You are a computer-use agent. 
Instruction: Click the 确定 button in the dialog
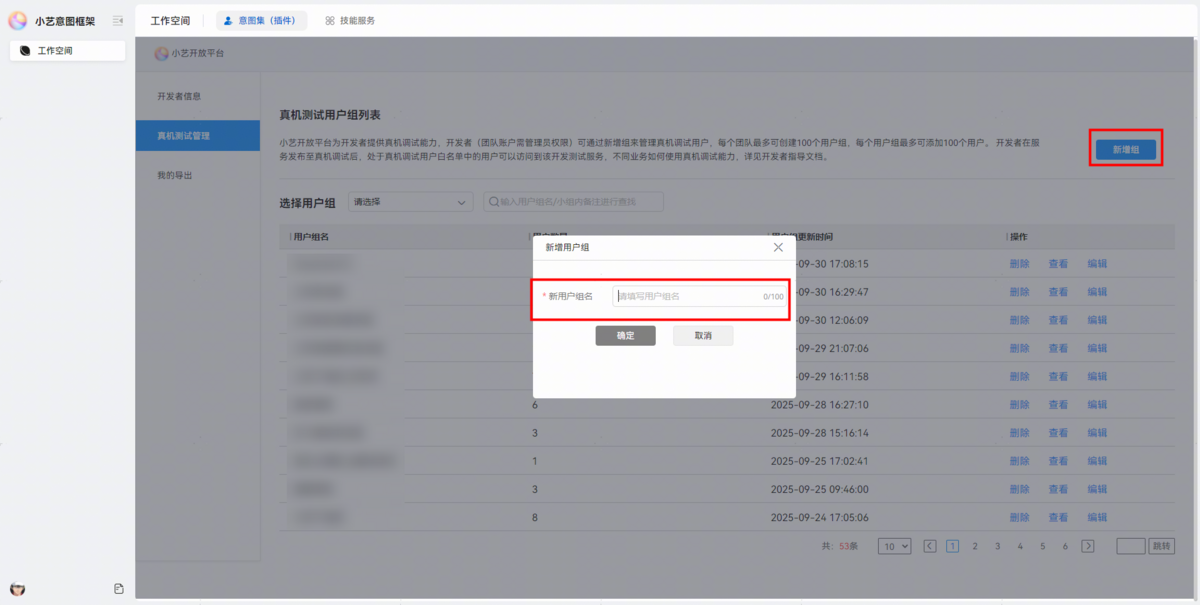(x=625, y=336)
